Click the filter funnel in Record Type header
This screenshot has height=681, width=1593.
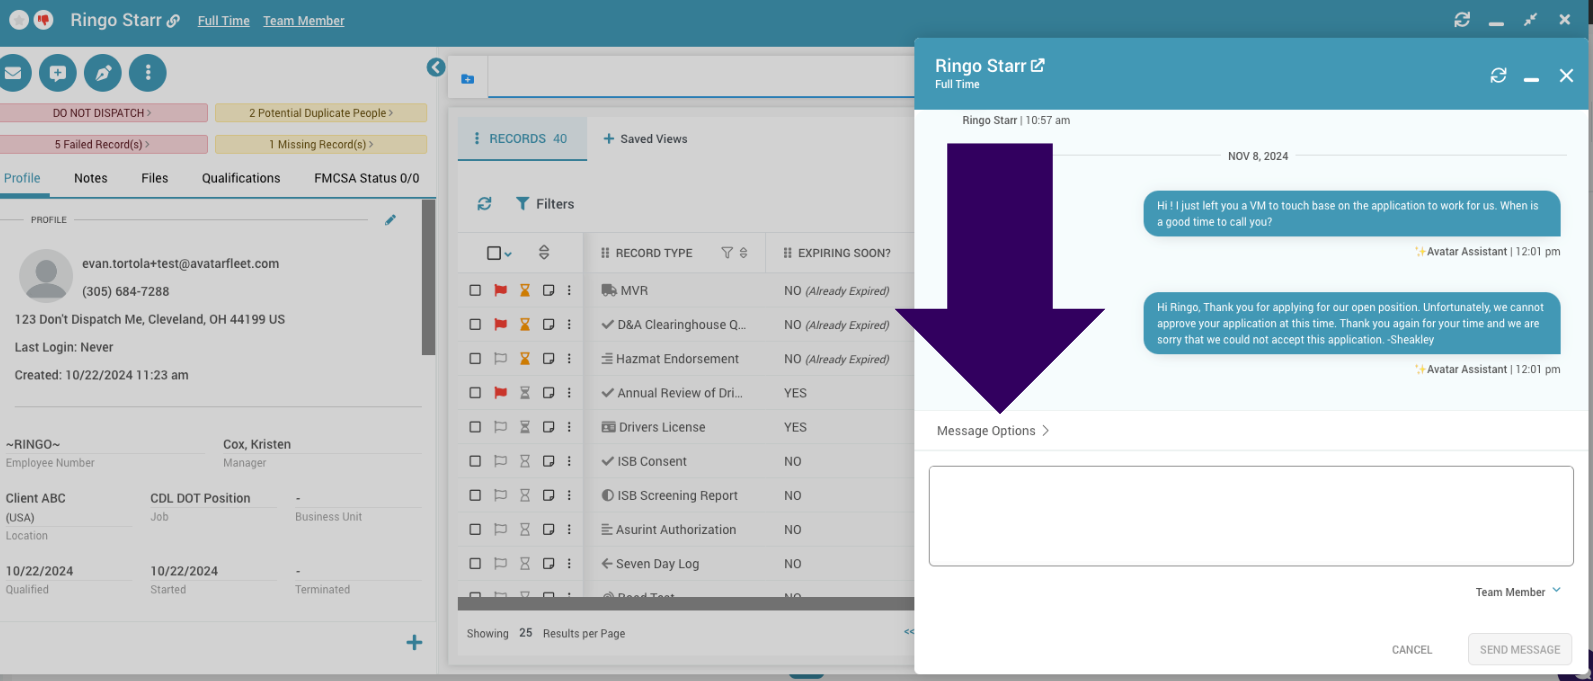727,253
